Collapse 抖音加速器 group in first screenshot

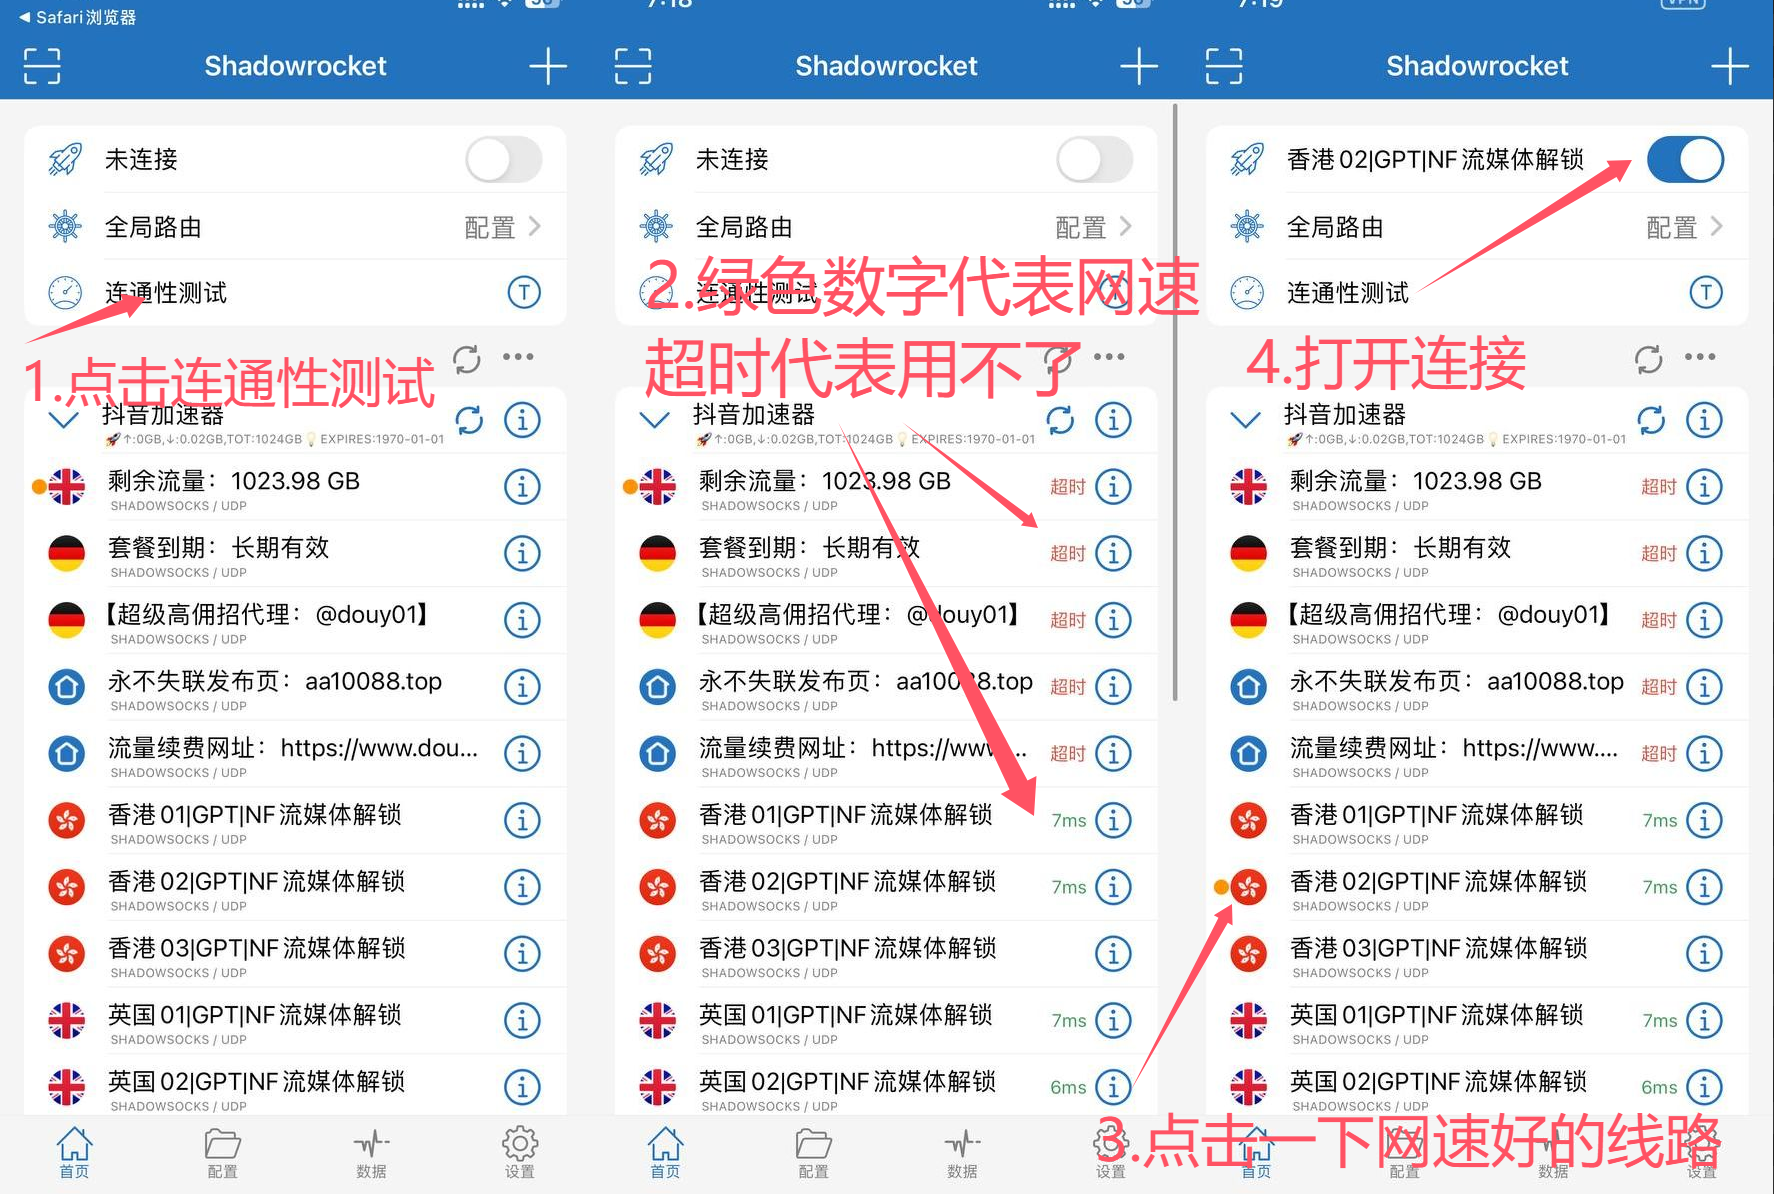pyautogui.click(x=64, y=420)
